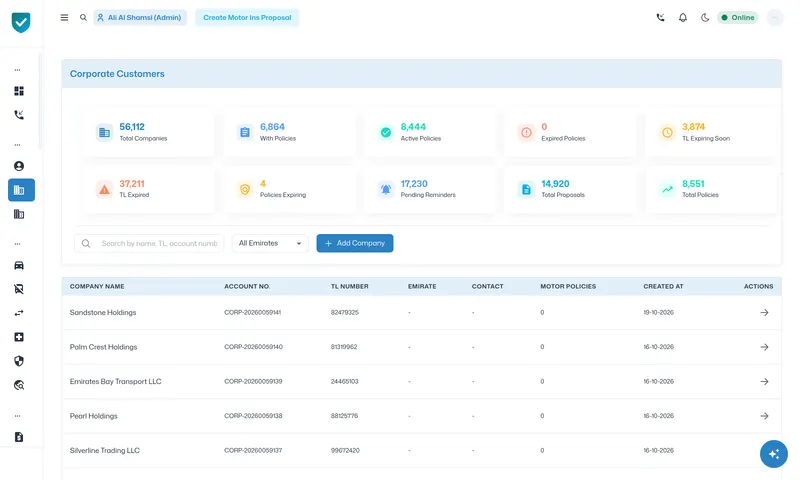This screenshot has width=800, height=480.
Task: Click Emirates Bay Transport LLC name
Action: [115, 382]
